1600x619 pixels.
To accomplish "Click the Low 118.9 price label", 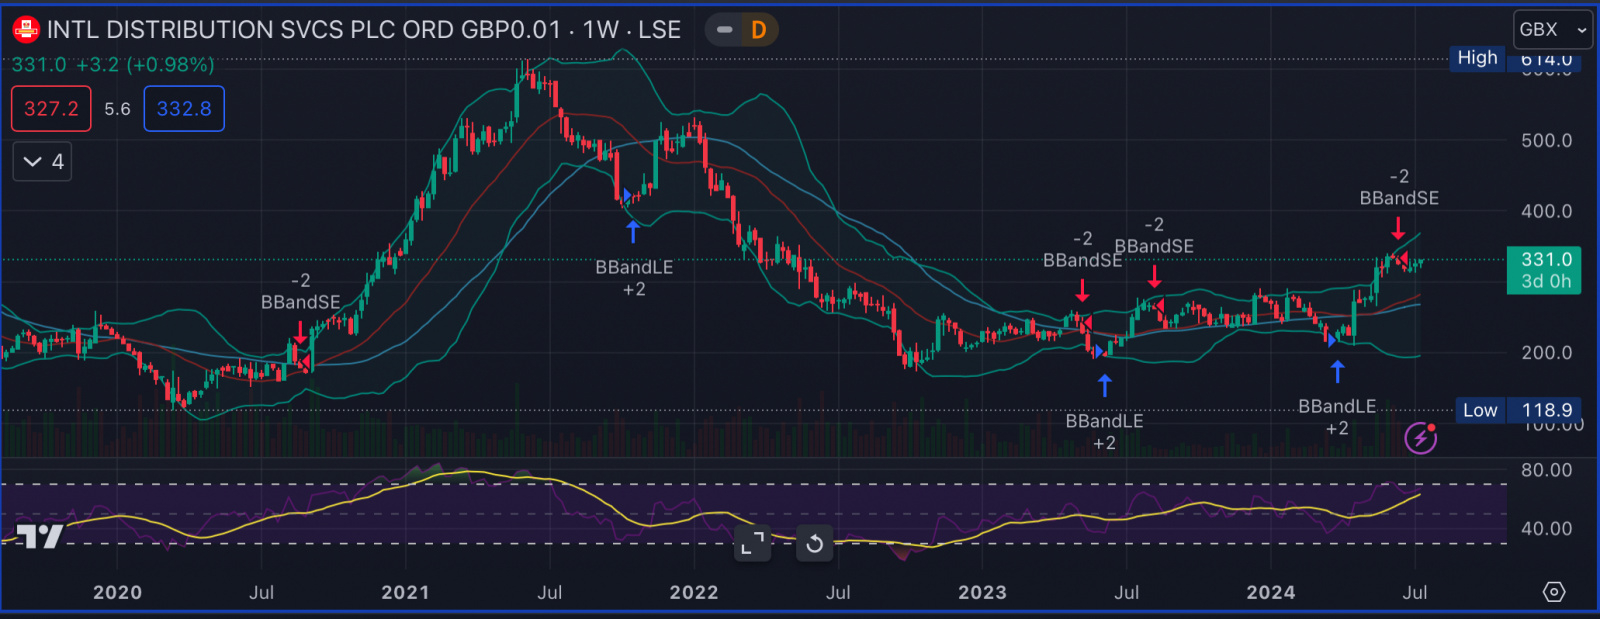I will coord(1520,410).
